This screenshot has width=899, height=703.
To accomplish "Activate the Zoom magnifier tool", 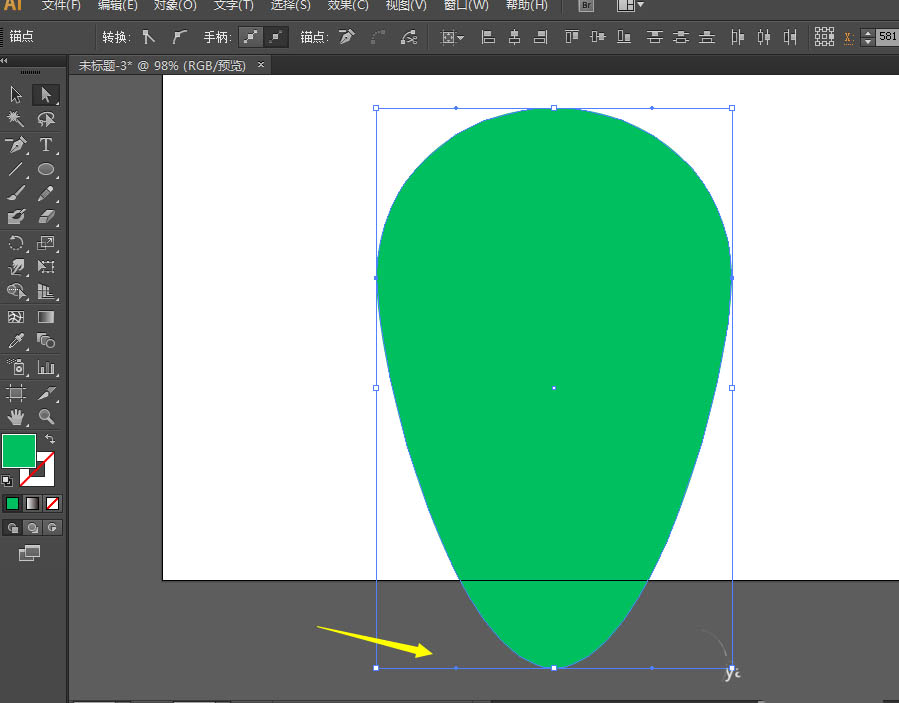I will [x=46, y=417].
